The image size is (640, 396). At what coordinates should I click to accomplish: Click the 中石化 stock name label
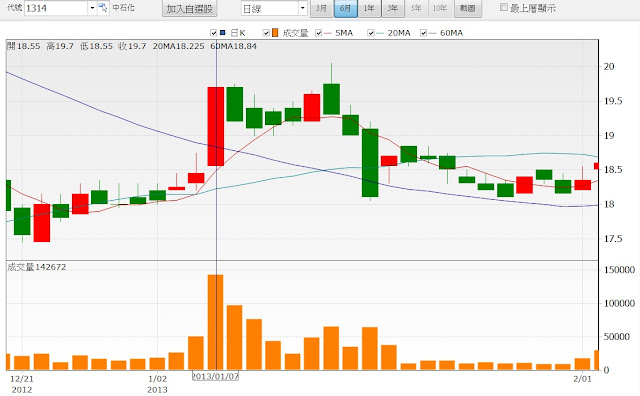coord(124,8)
